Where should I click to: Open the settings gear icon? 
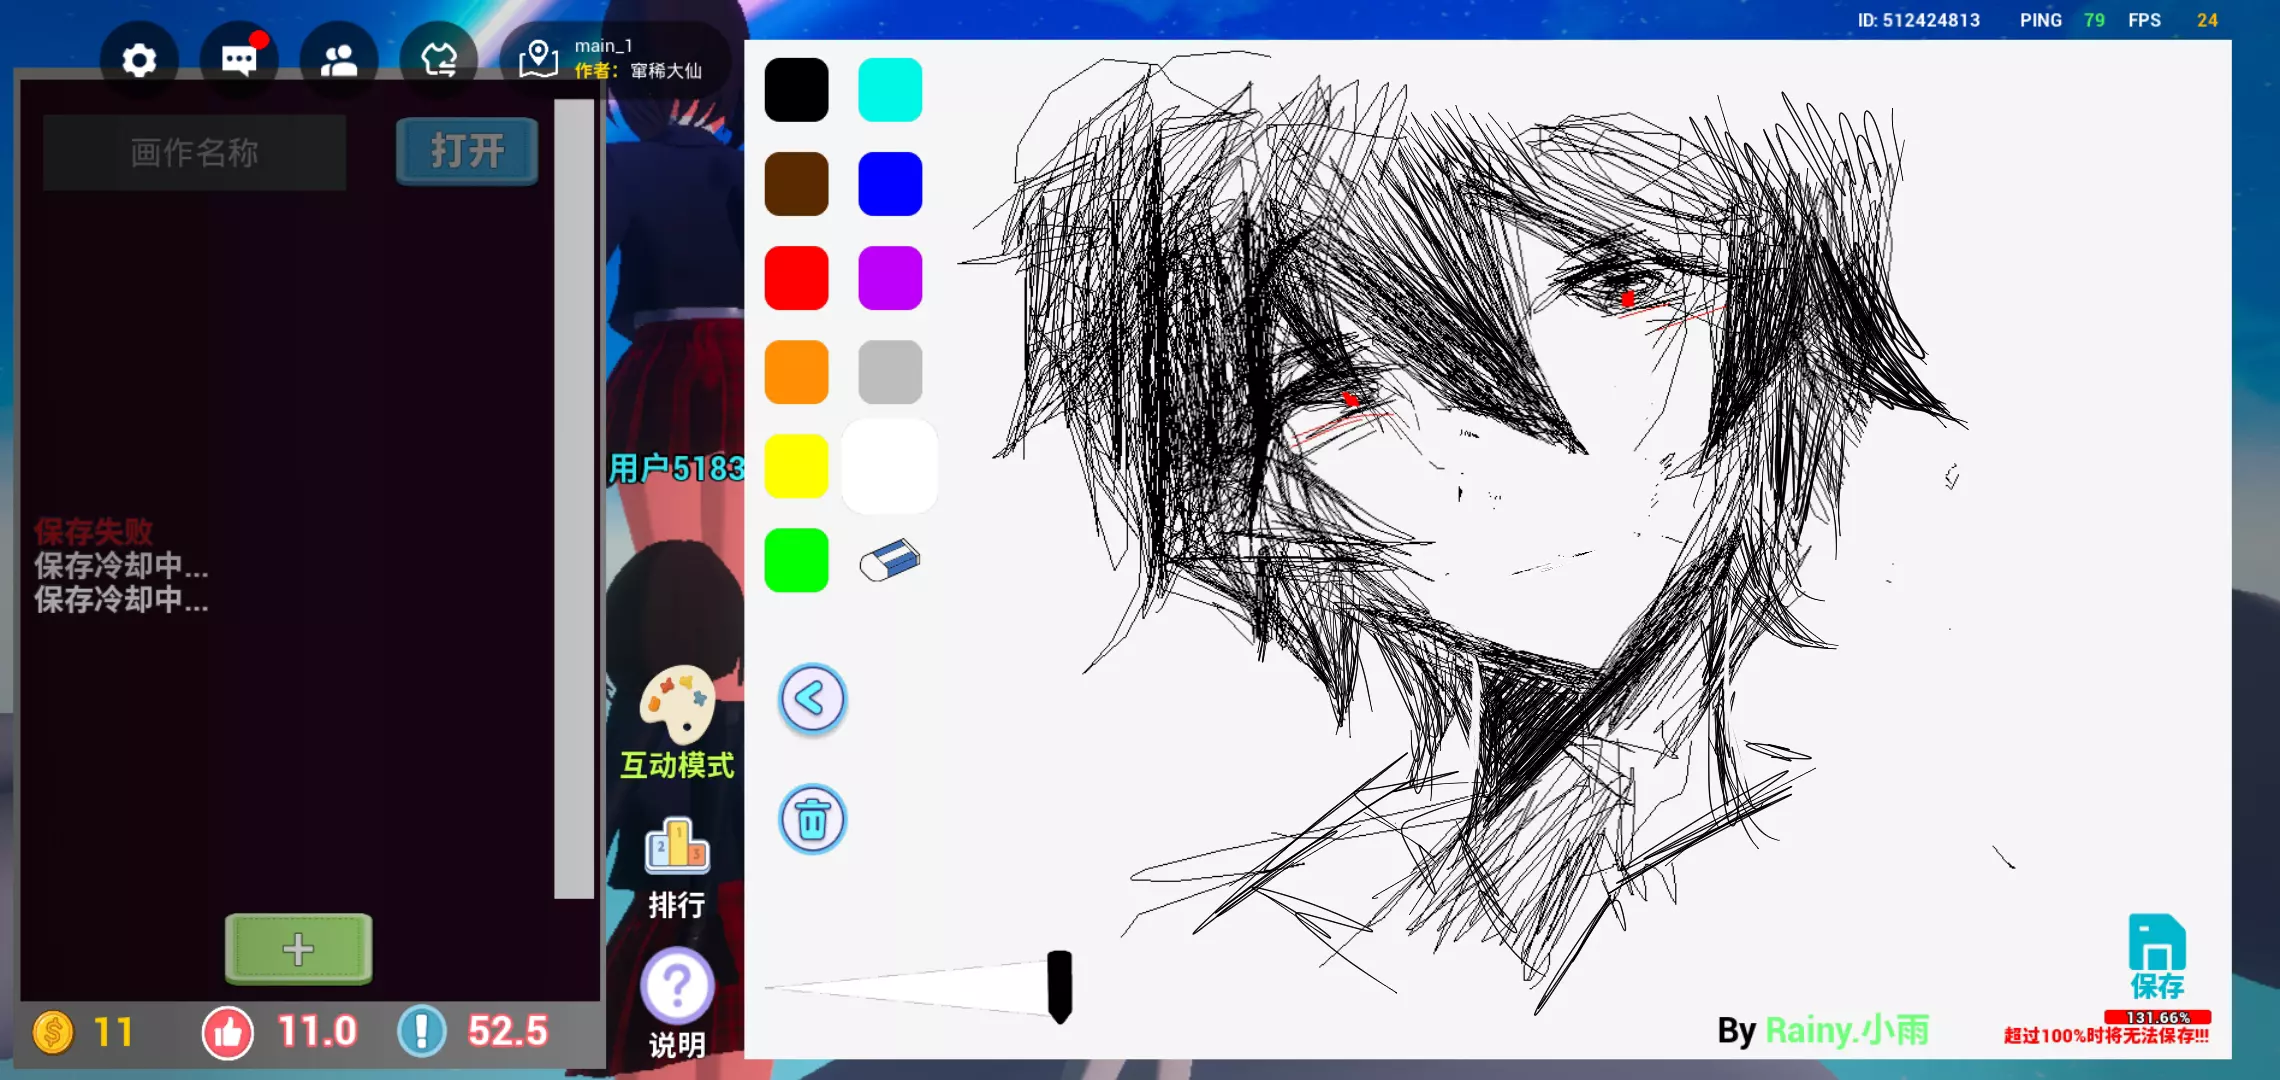coord(139,61)
